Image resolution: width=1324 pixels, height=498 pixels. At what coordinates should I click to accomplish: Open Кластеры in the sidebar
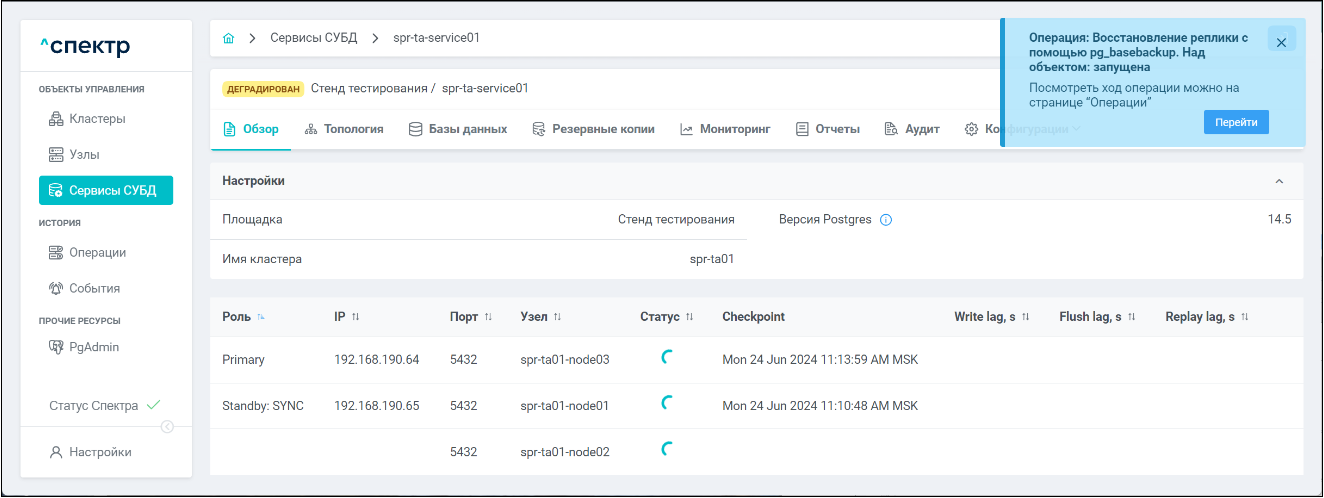point(97,119)
